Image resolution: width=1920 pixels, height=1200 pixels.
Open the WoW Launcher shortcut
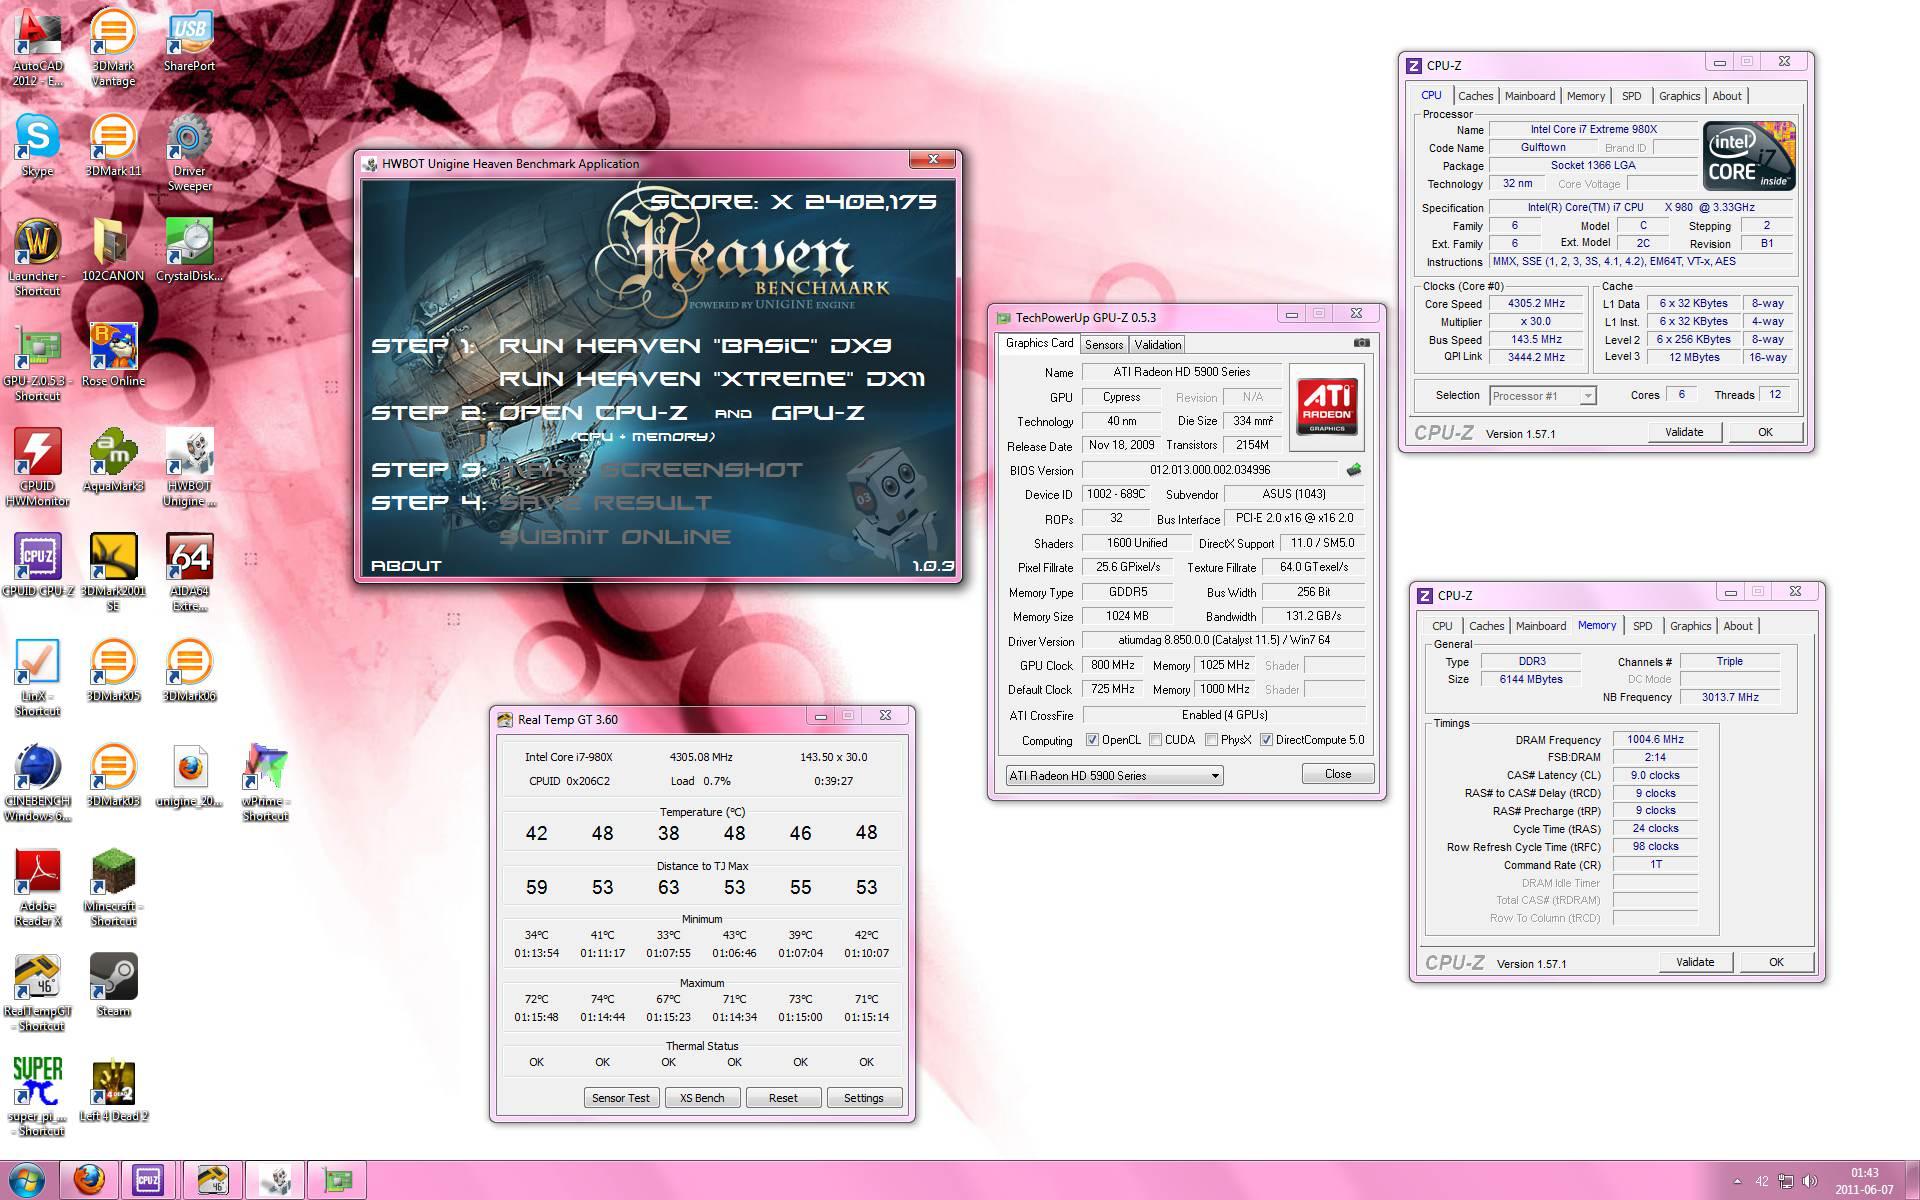[38, 257]
